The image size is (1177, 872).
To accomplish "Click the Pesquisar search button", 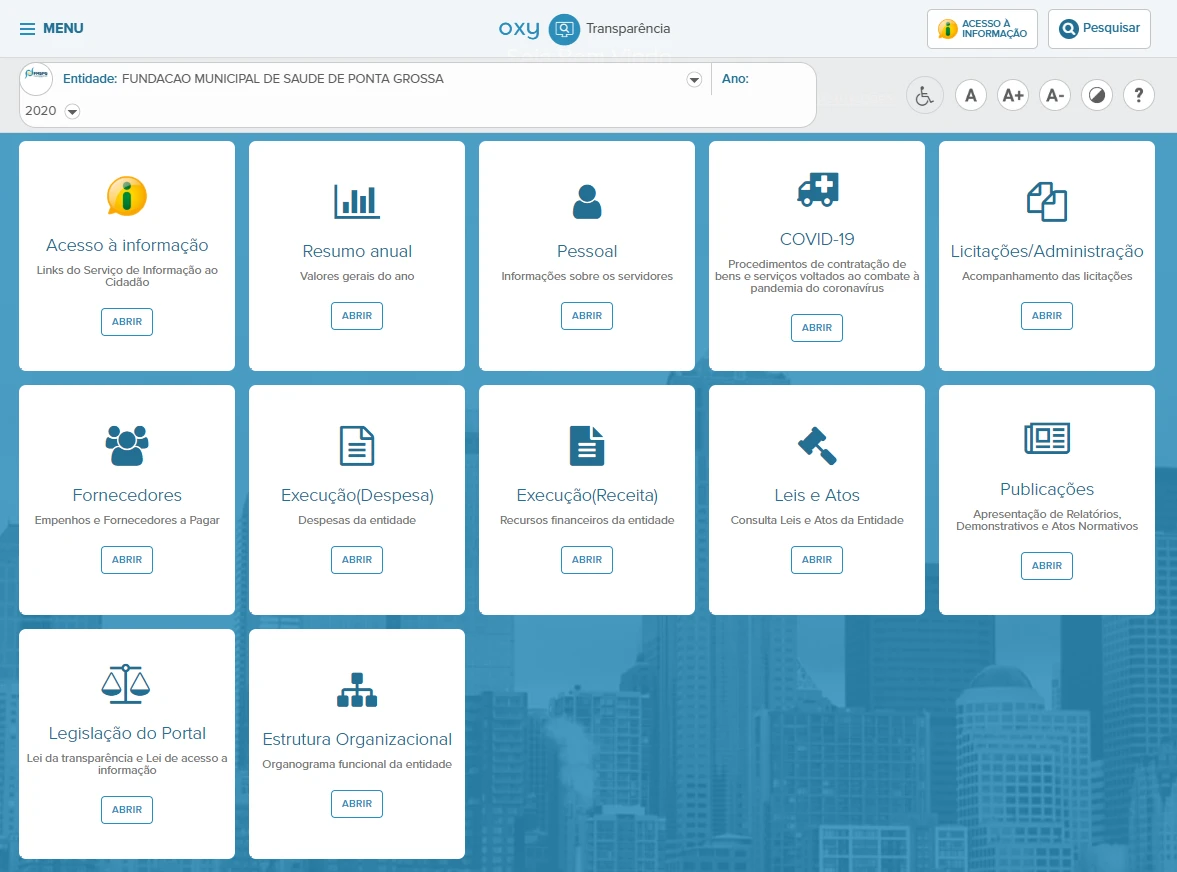I will tap(1099, 29).
